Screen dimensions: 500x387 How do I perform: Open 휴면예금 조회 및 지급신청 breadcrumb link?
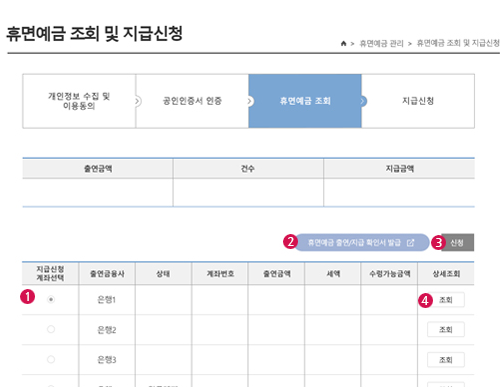click(x=458, y=43)
